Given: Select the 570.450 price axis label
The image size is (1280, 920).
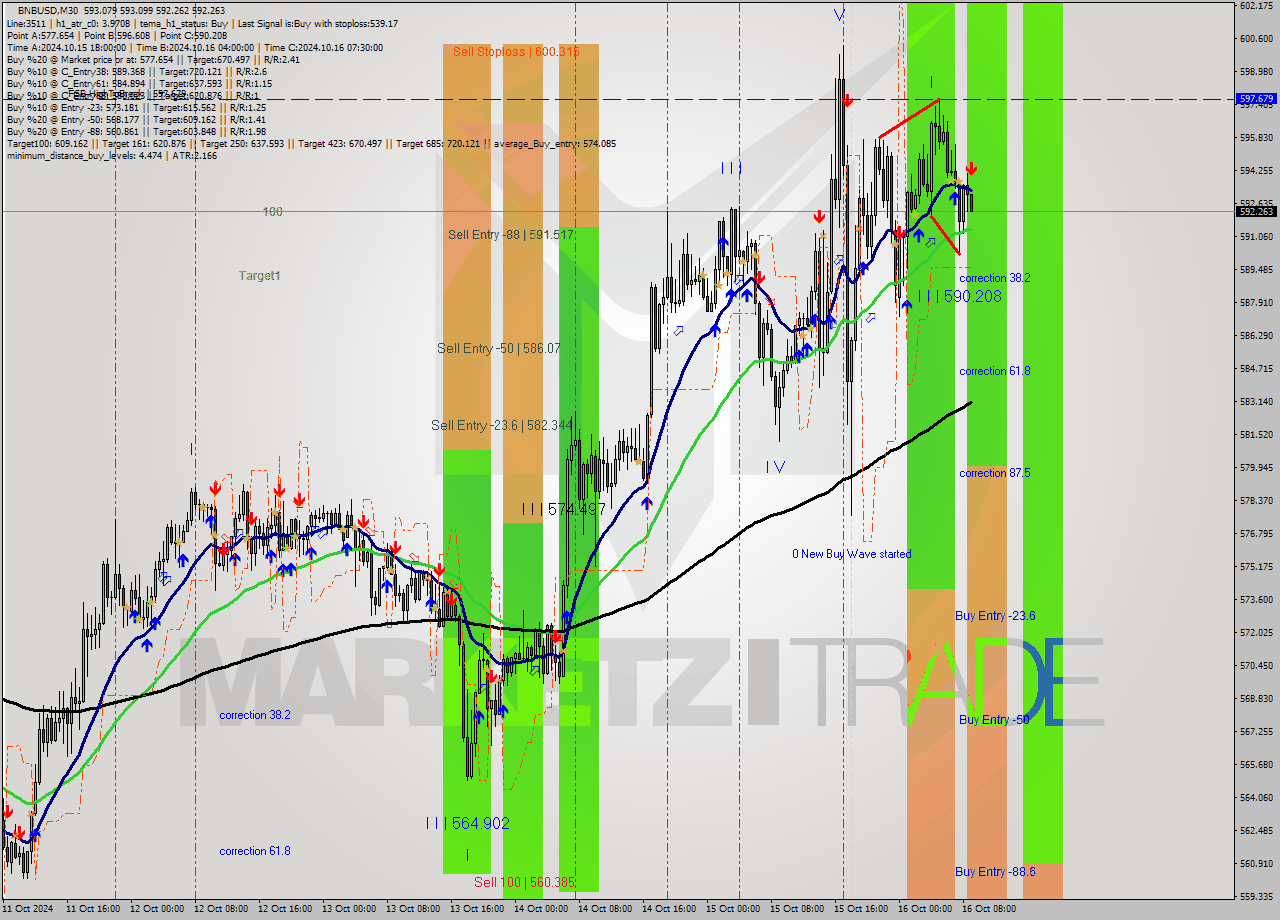Looking at the screenshot, I should tap(1256, 666).
